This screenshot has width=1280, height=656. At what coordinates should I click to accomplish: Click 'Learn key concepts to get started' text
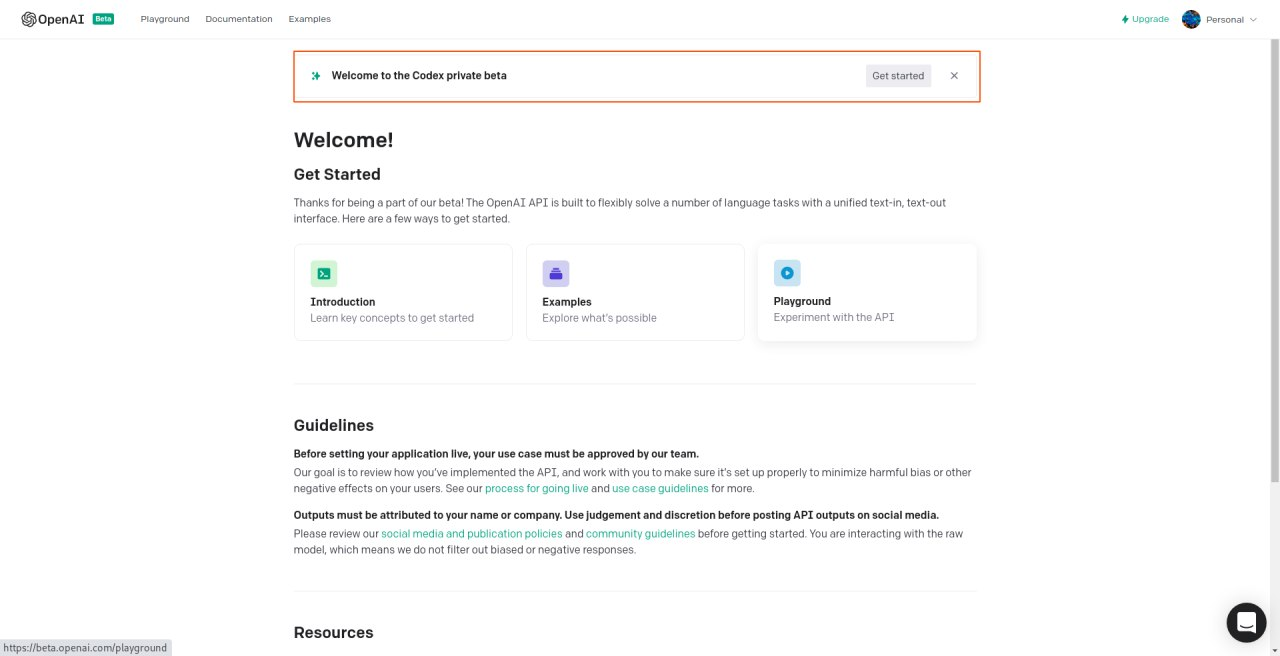(392, 318)
